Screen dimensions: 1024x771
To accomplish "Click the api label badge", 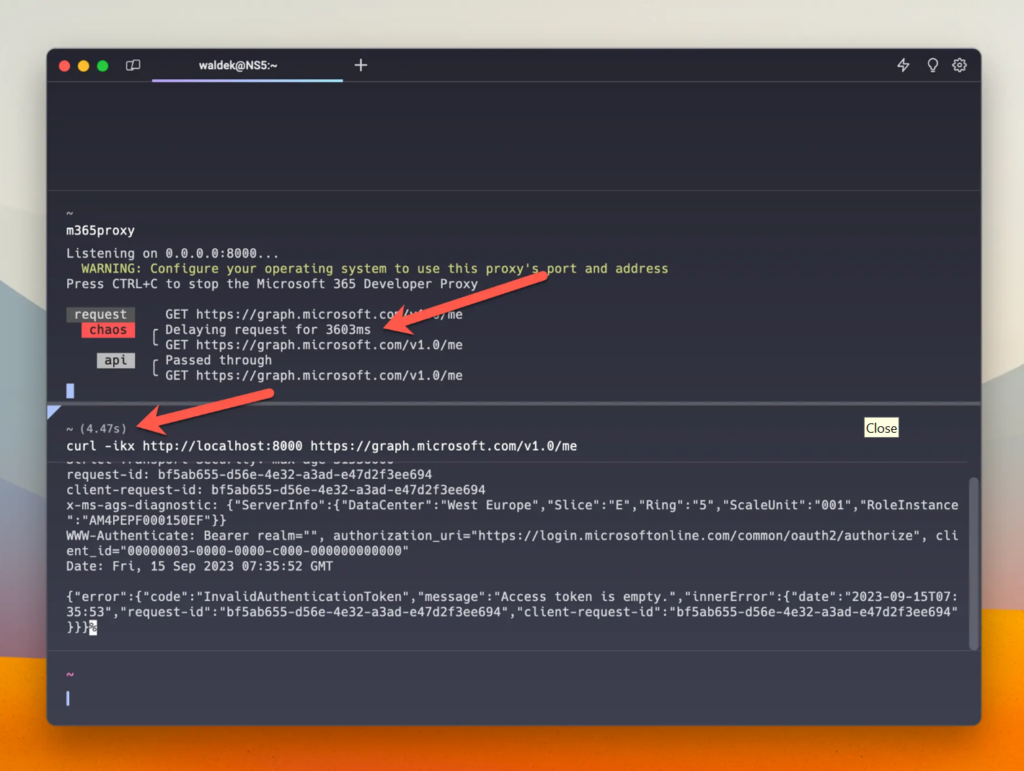I will click(x=116, y=360).
